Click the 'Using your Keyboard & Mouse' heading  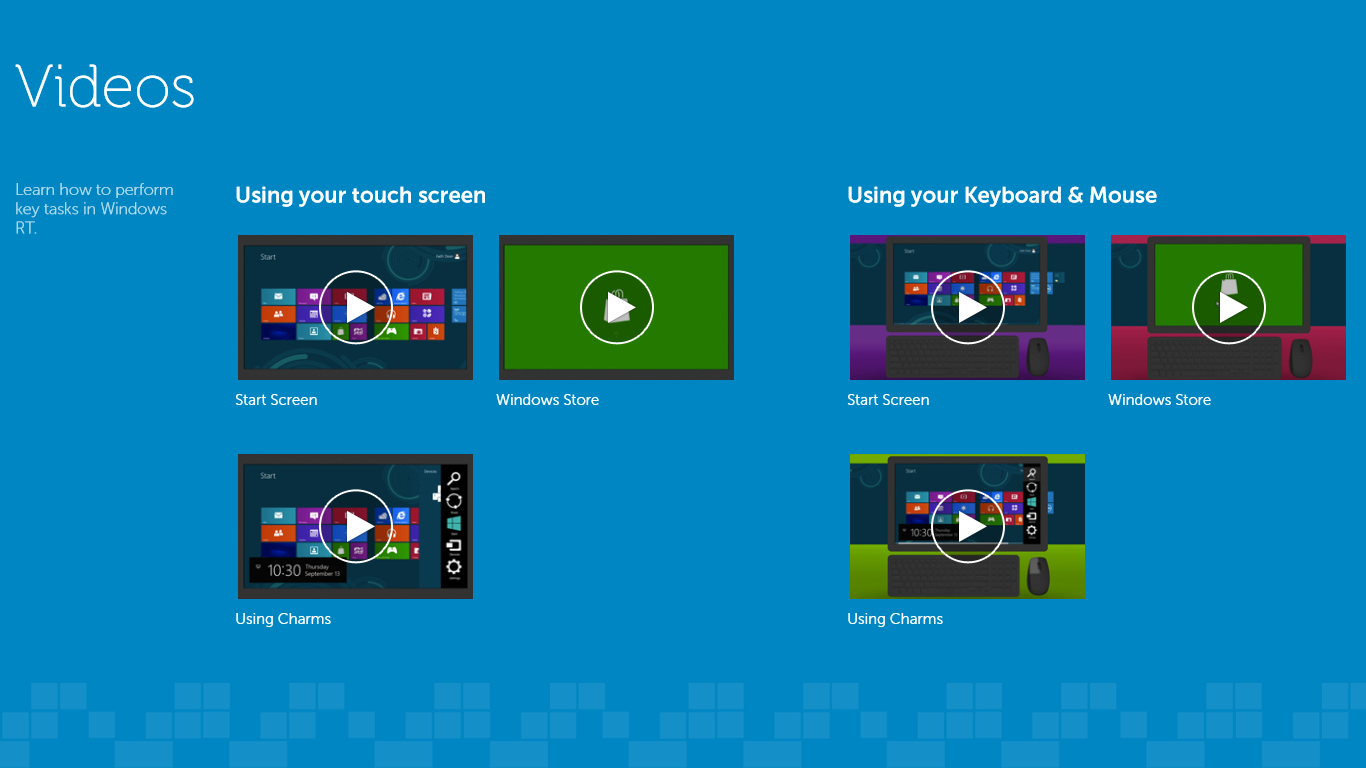[1002, 196]
